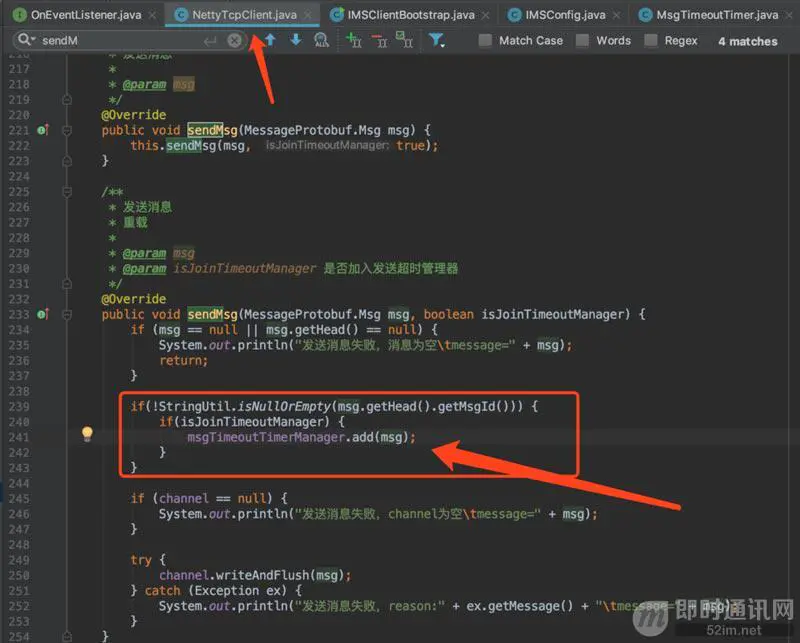Screen dimensions: 800x643
Task: Click line number 245 in the gutter
Action: (19, 499)
